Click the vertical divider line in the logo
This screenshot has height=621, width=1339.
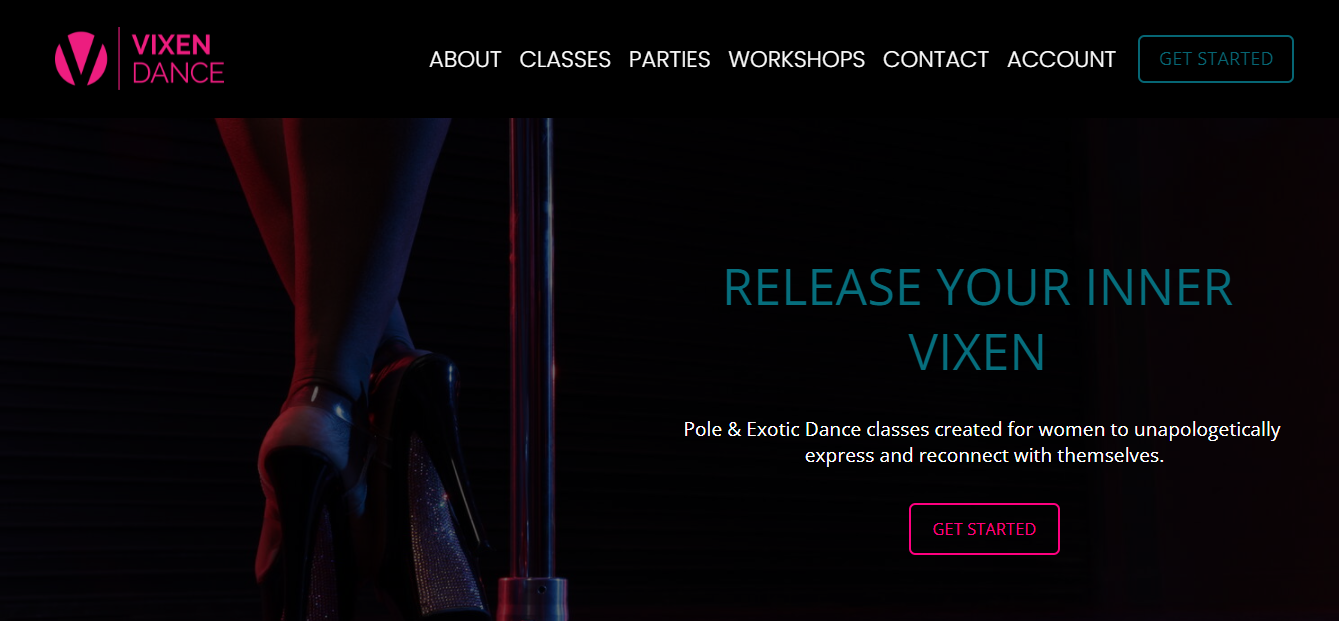[x=119, y=58]
